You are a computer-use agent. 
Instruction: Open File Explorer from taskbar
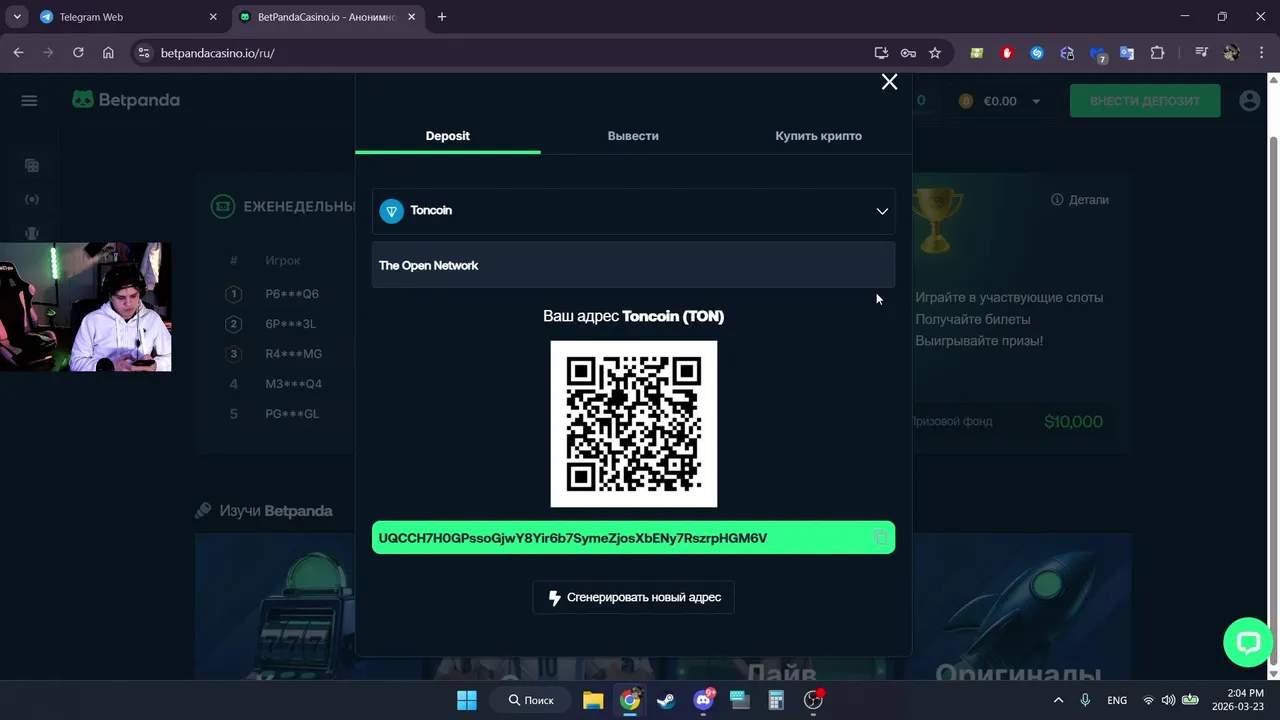[593, 700]
